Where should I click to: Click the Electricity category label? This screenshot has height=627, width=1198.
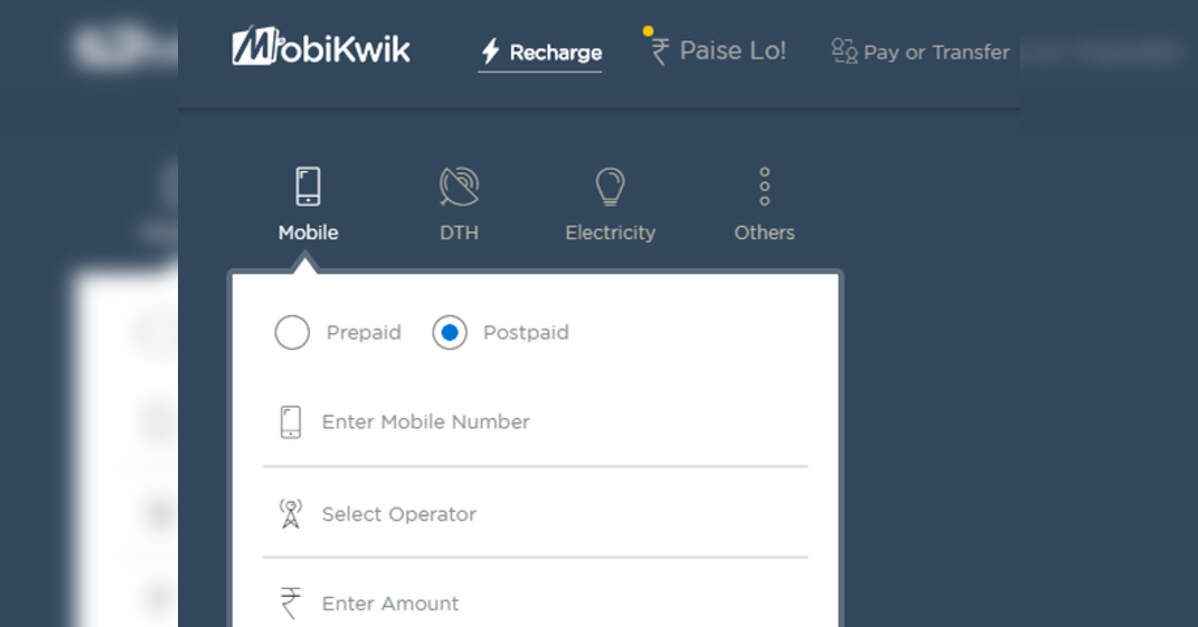click(610, 233)
